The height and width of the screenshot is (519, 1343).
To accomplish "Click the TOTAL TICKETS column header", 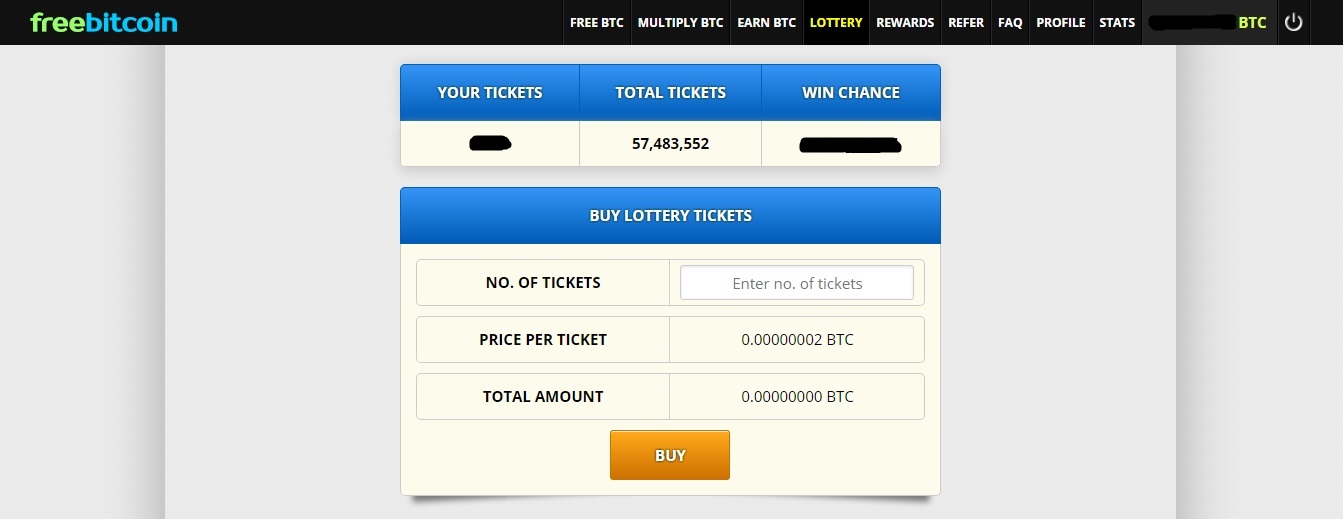I will pos(671,93).
